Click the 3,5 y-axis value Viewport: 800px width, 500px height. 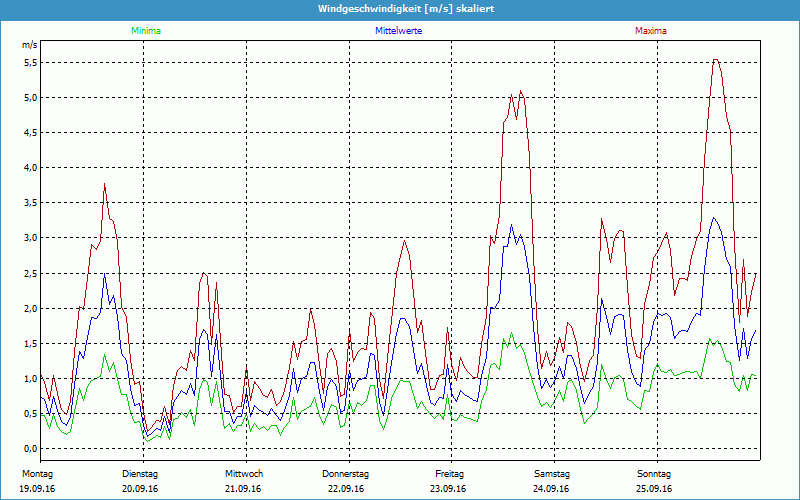(x=32, y=203)
